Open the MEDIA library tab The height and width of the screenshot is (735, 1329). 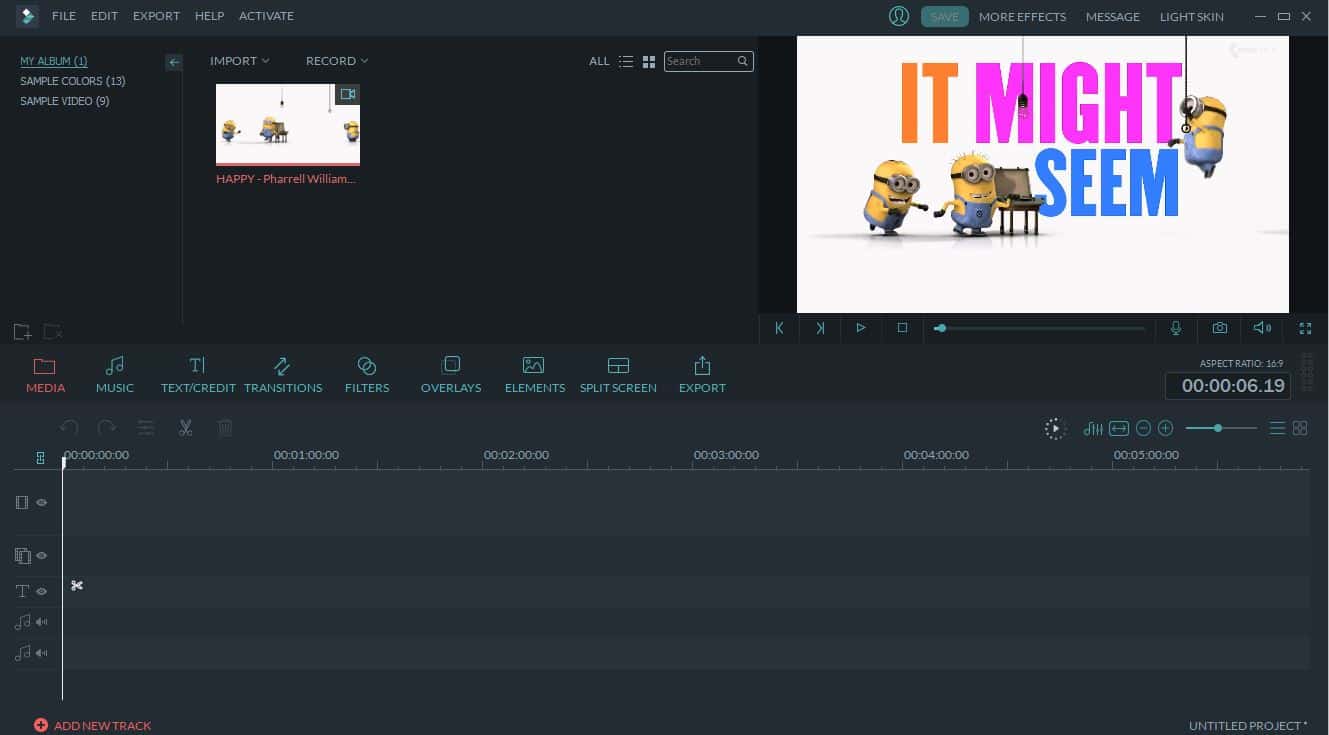45,375
